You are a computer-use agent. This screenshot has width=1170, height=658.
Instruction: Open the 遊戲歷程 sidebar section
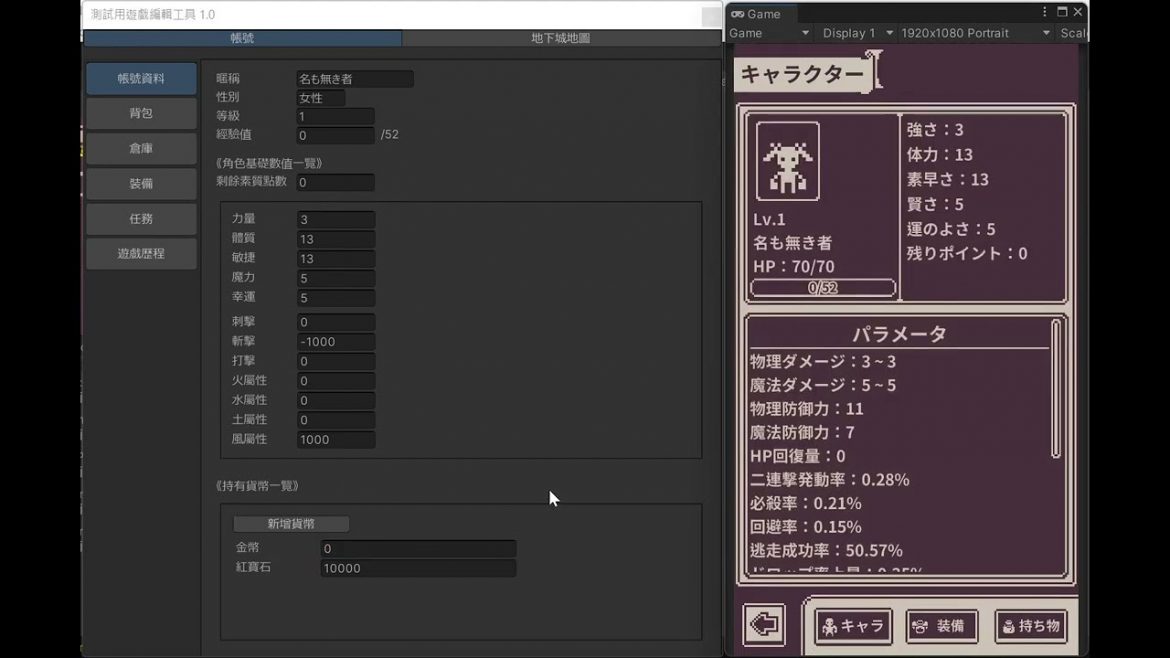[x=141, y=254]
